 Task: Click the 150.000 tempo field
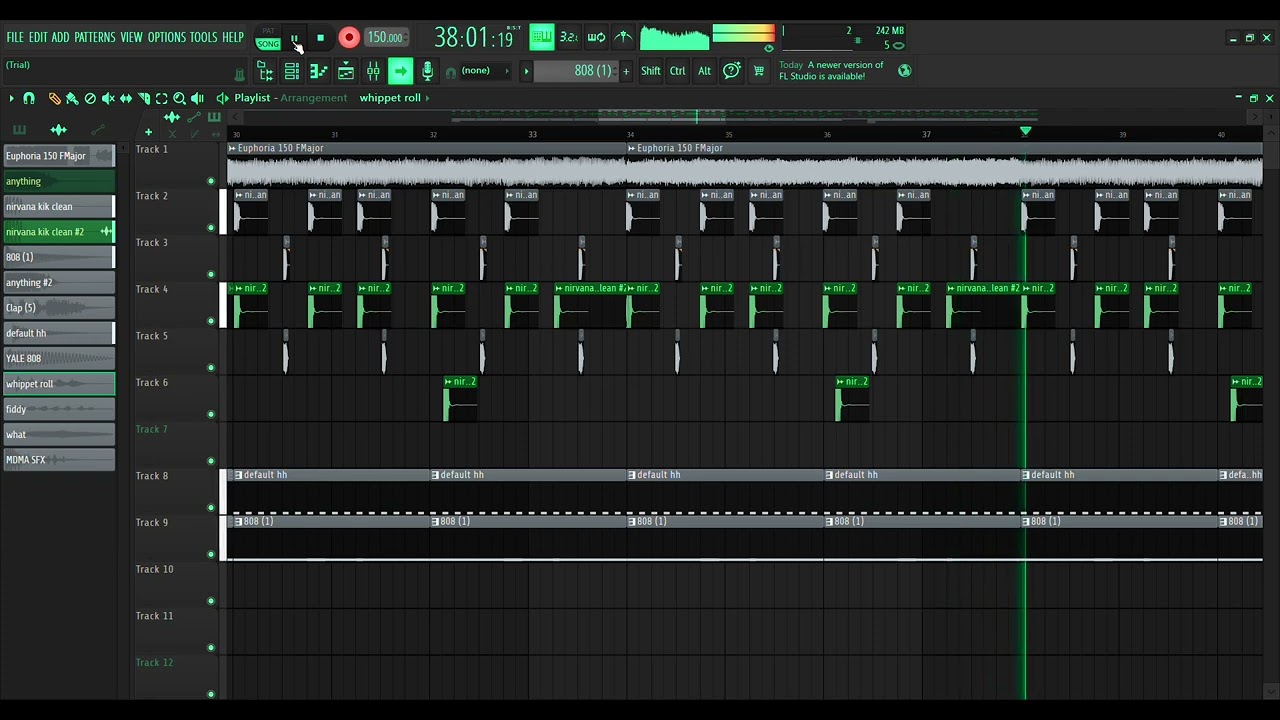point(385,38)
